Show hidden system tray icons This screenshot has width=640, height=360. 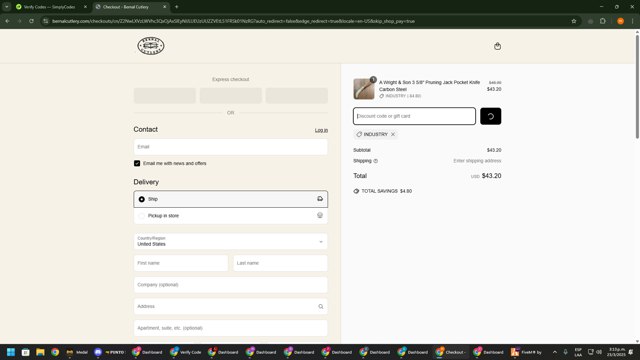(x=555, y=352)
